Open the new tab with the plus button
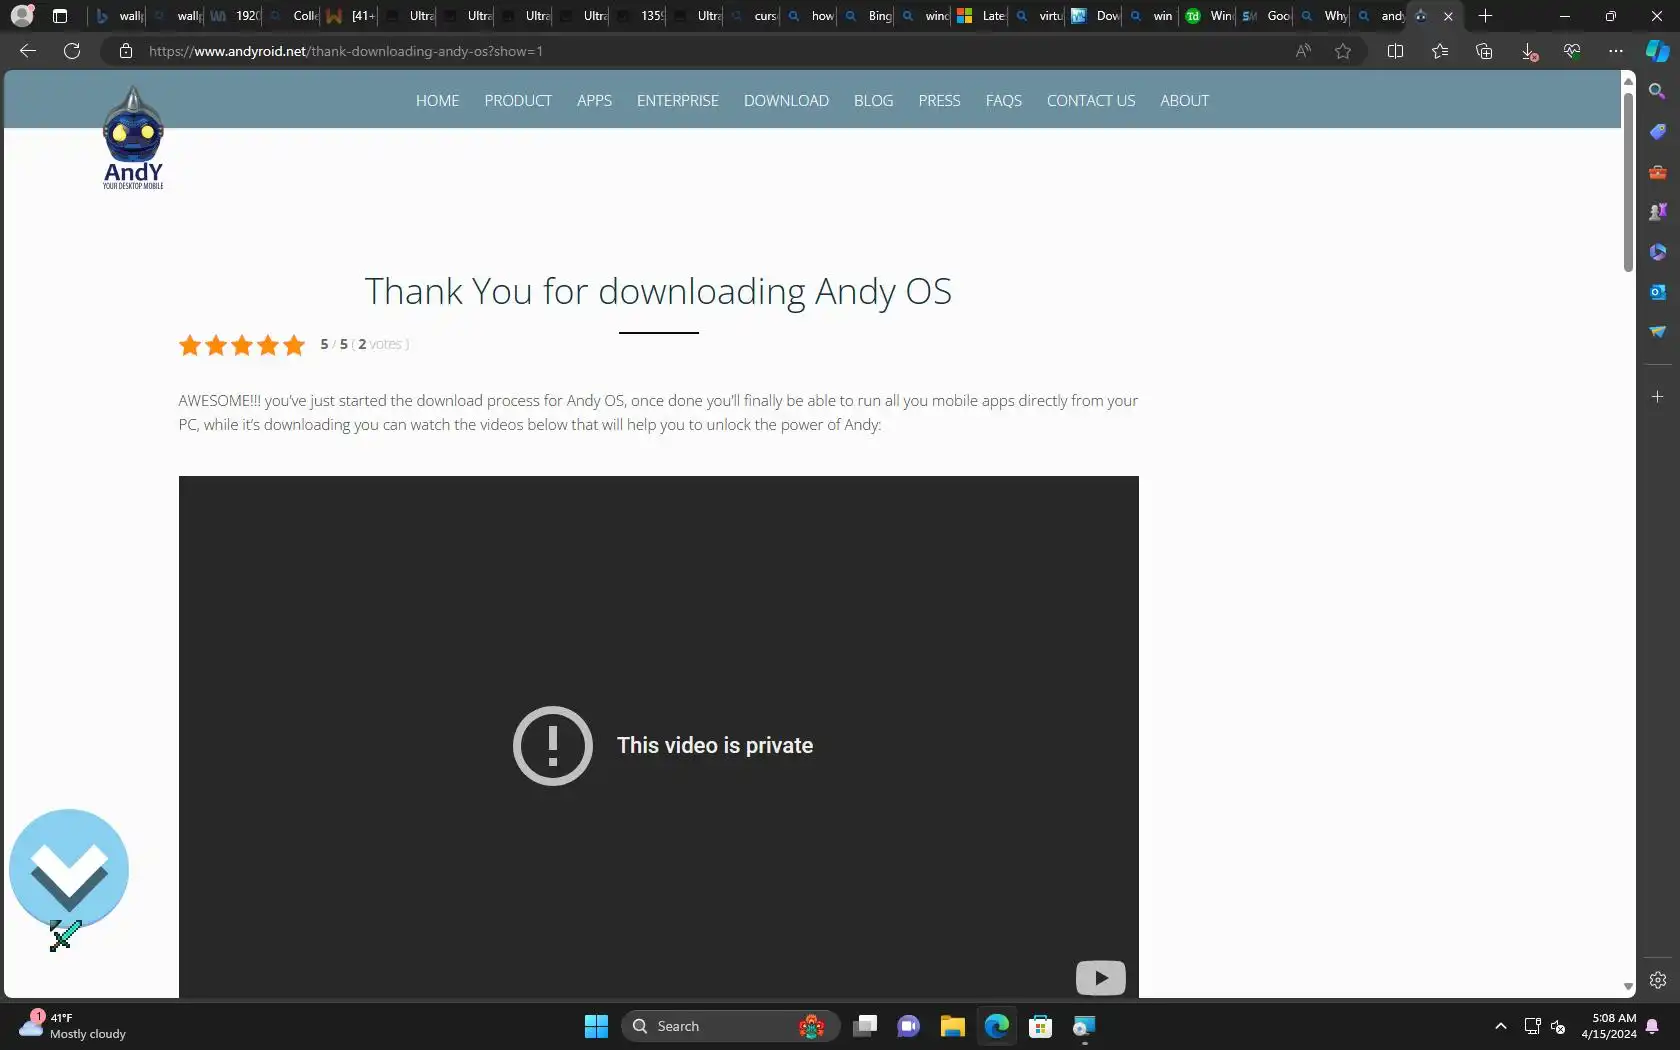The width and height of the screenshot is (1680, 1050). click(1485, 16)
